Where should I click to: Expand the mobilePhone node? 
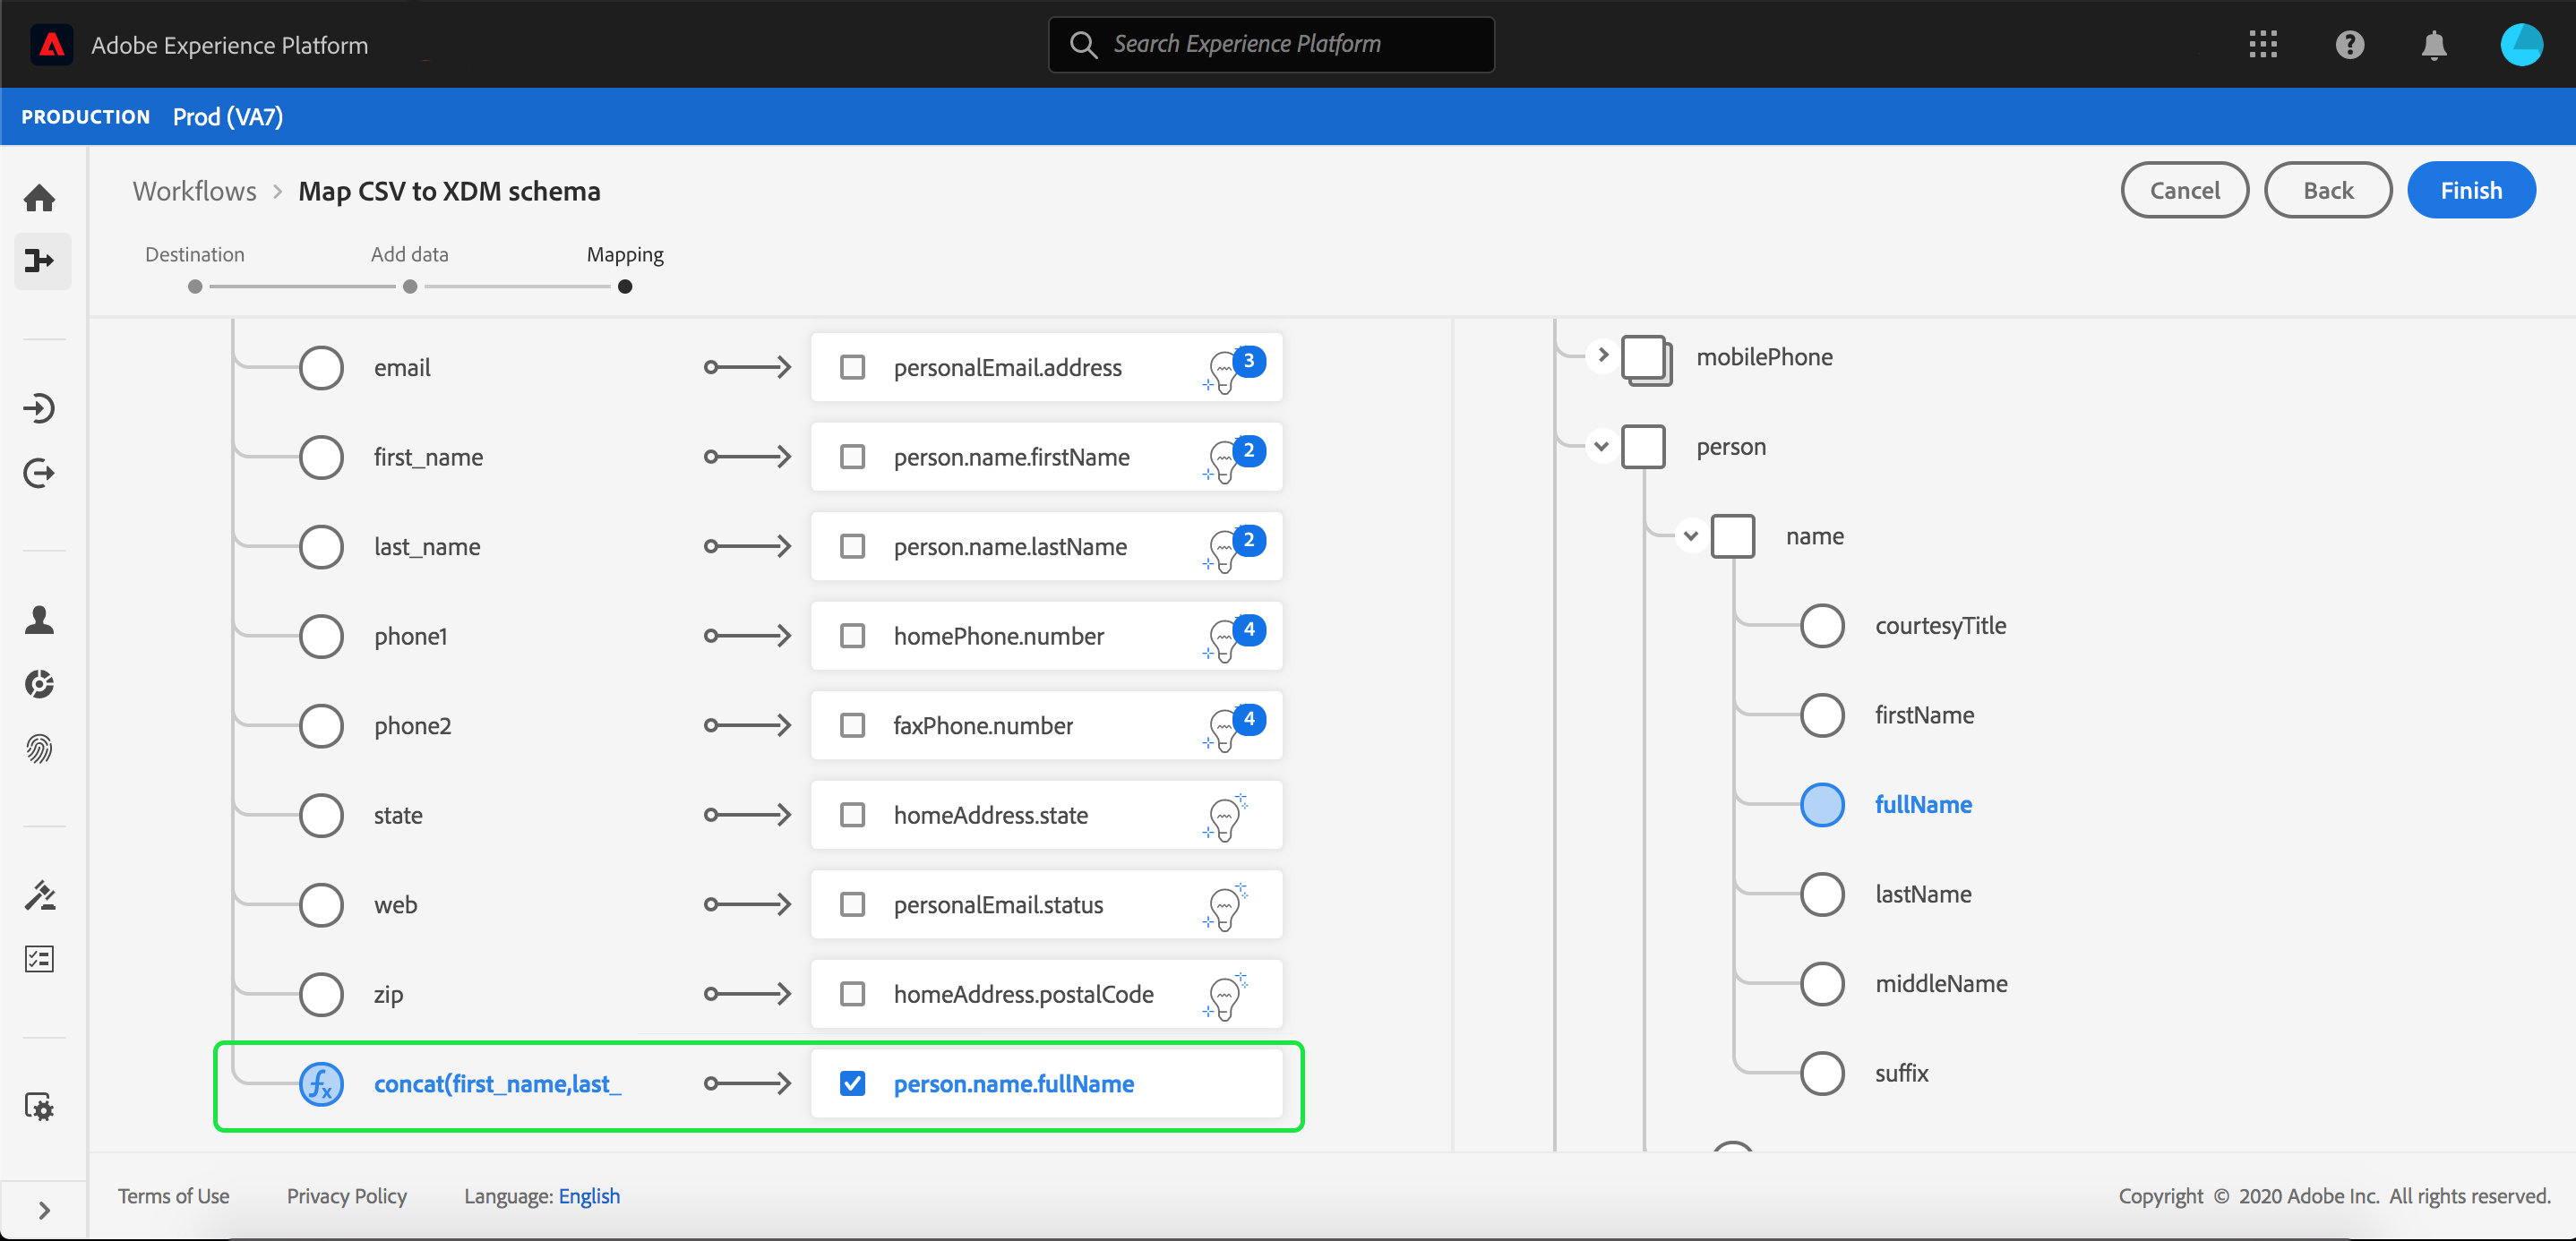click(1602, 355)
